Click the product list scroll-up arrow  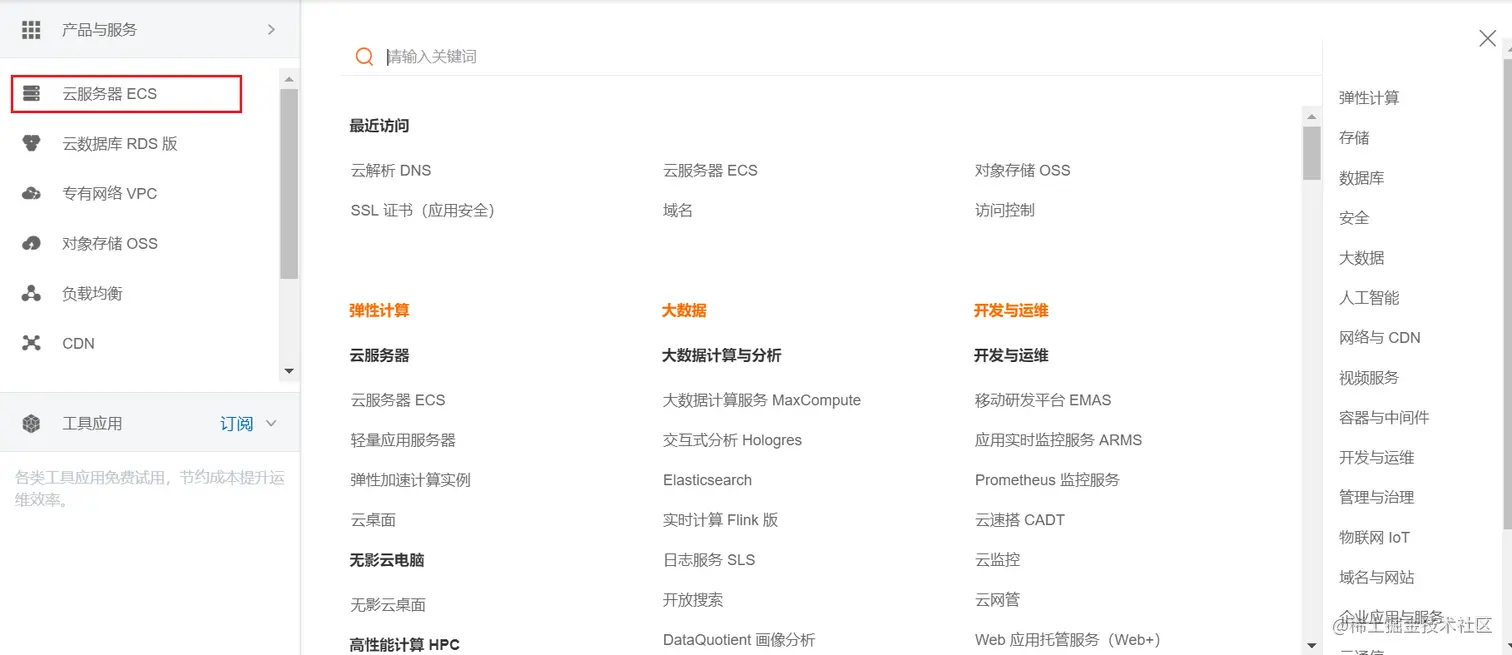coord(1312,117)
